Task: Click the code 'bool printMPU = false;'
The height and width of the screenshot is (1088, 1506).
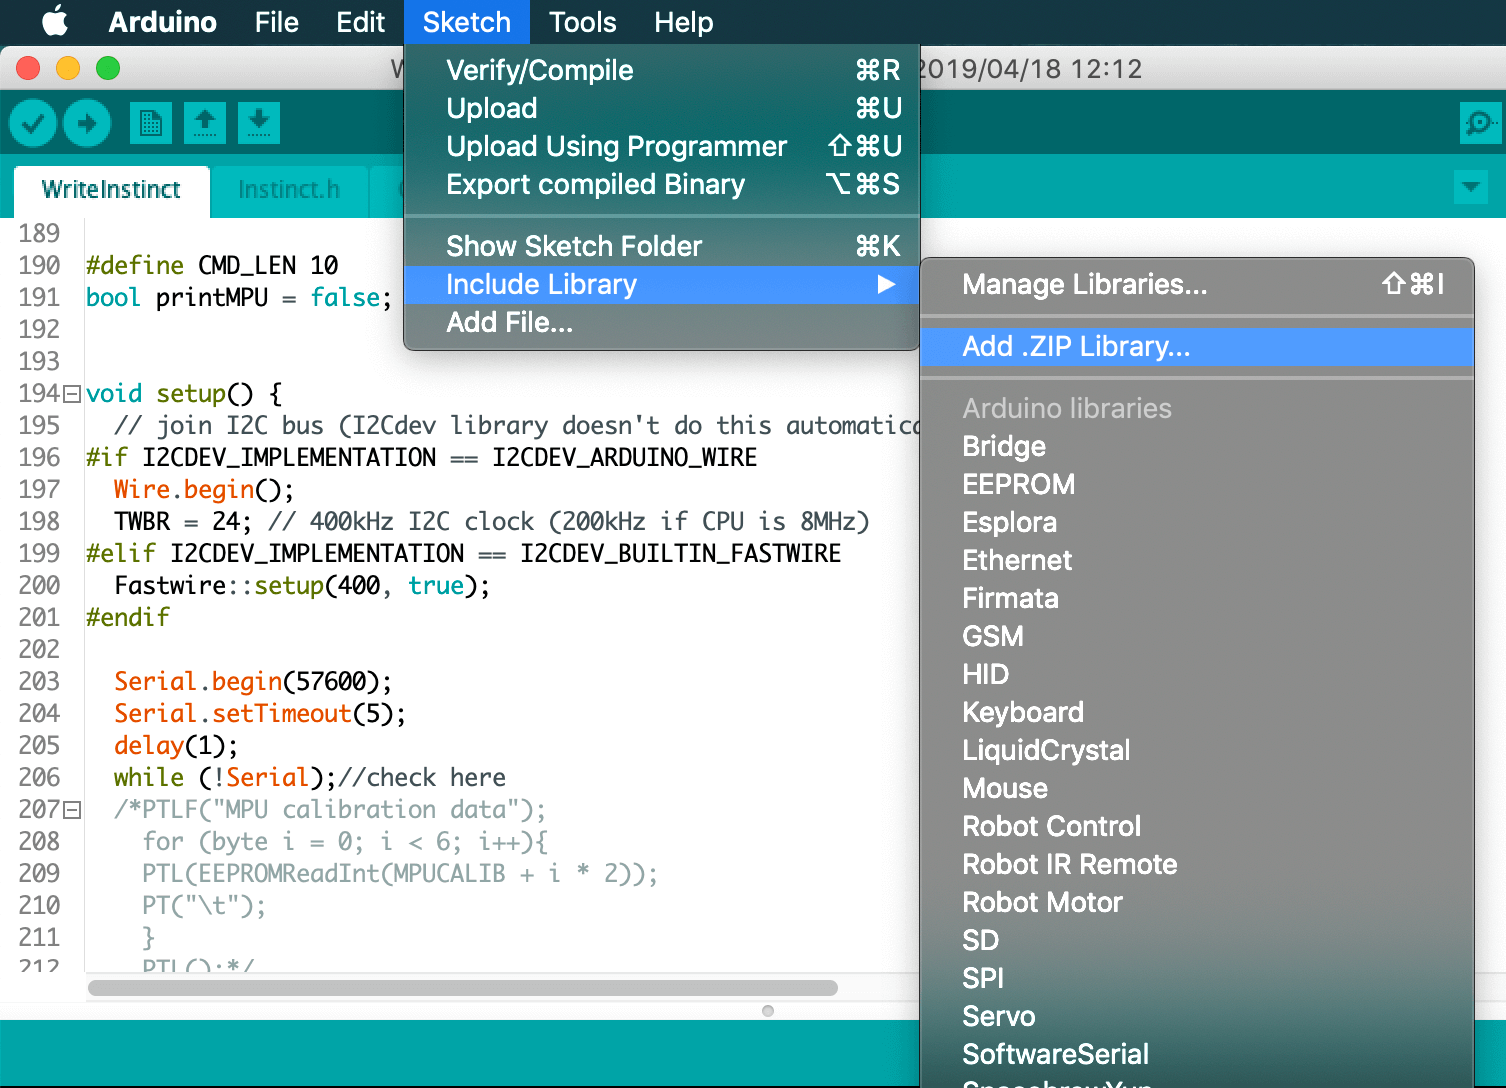Action: (x=239, y=297)
